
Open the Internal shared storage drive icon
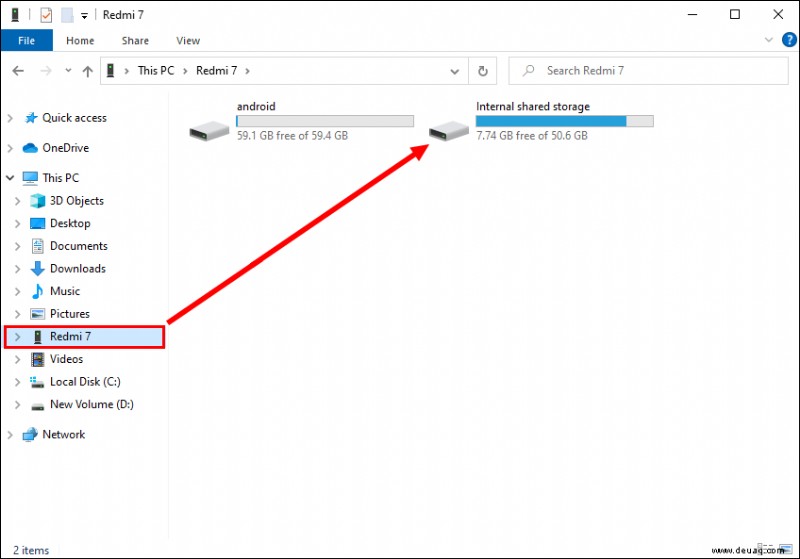point(449,131)
